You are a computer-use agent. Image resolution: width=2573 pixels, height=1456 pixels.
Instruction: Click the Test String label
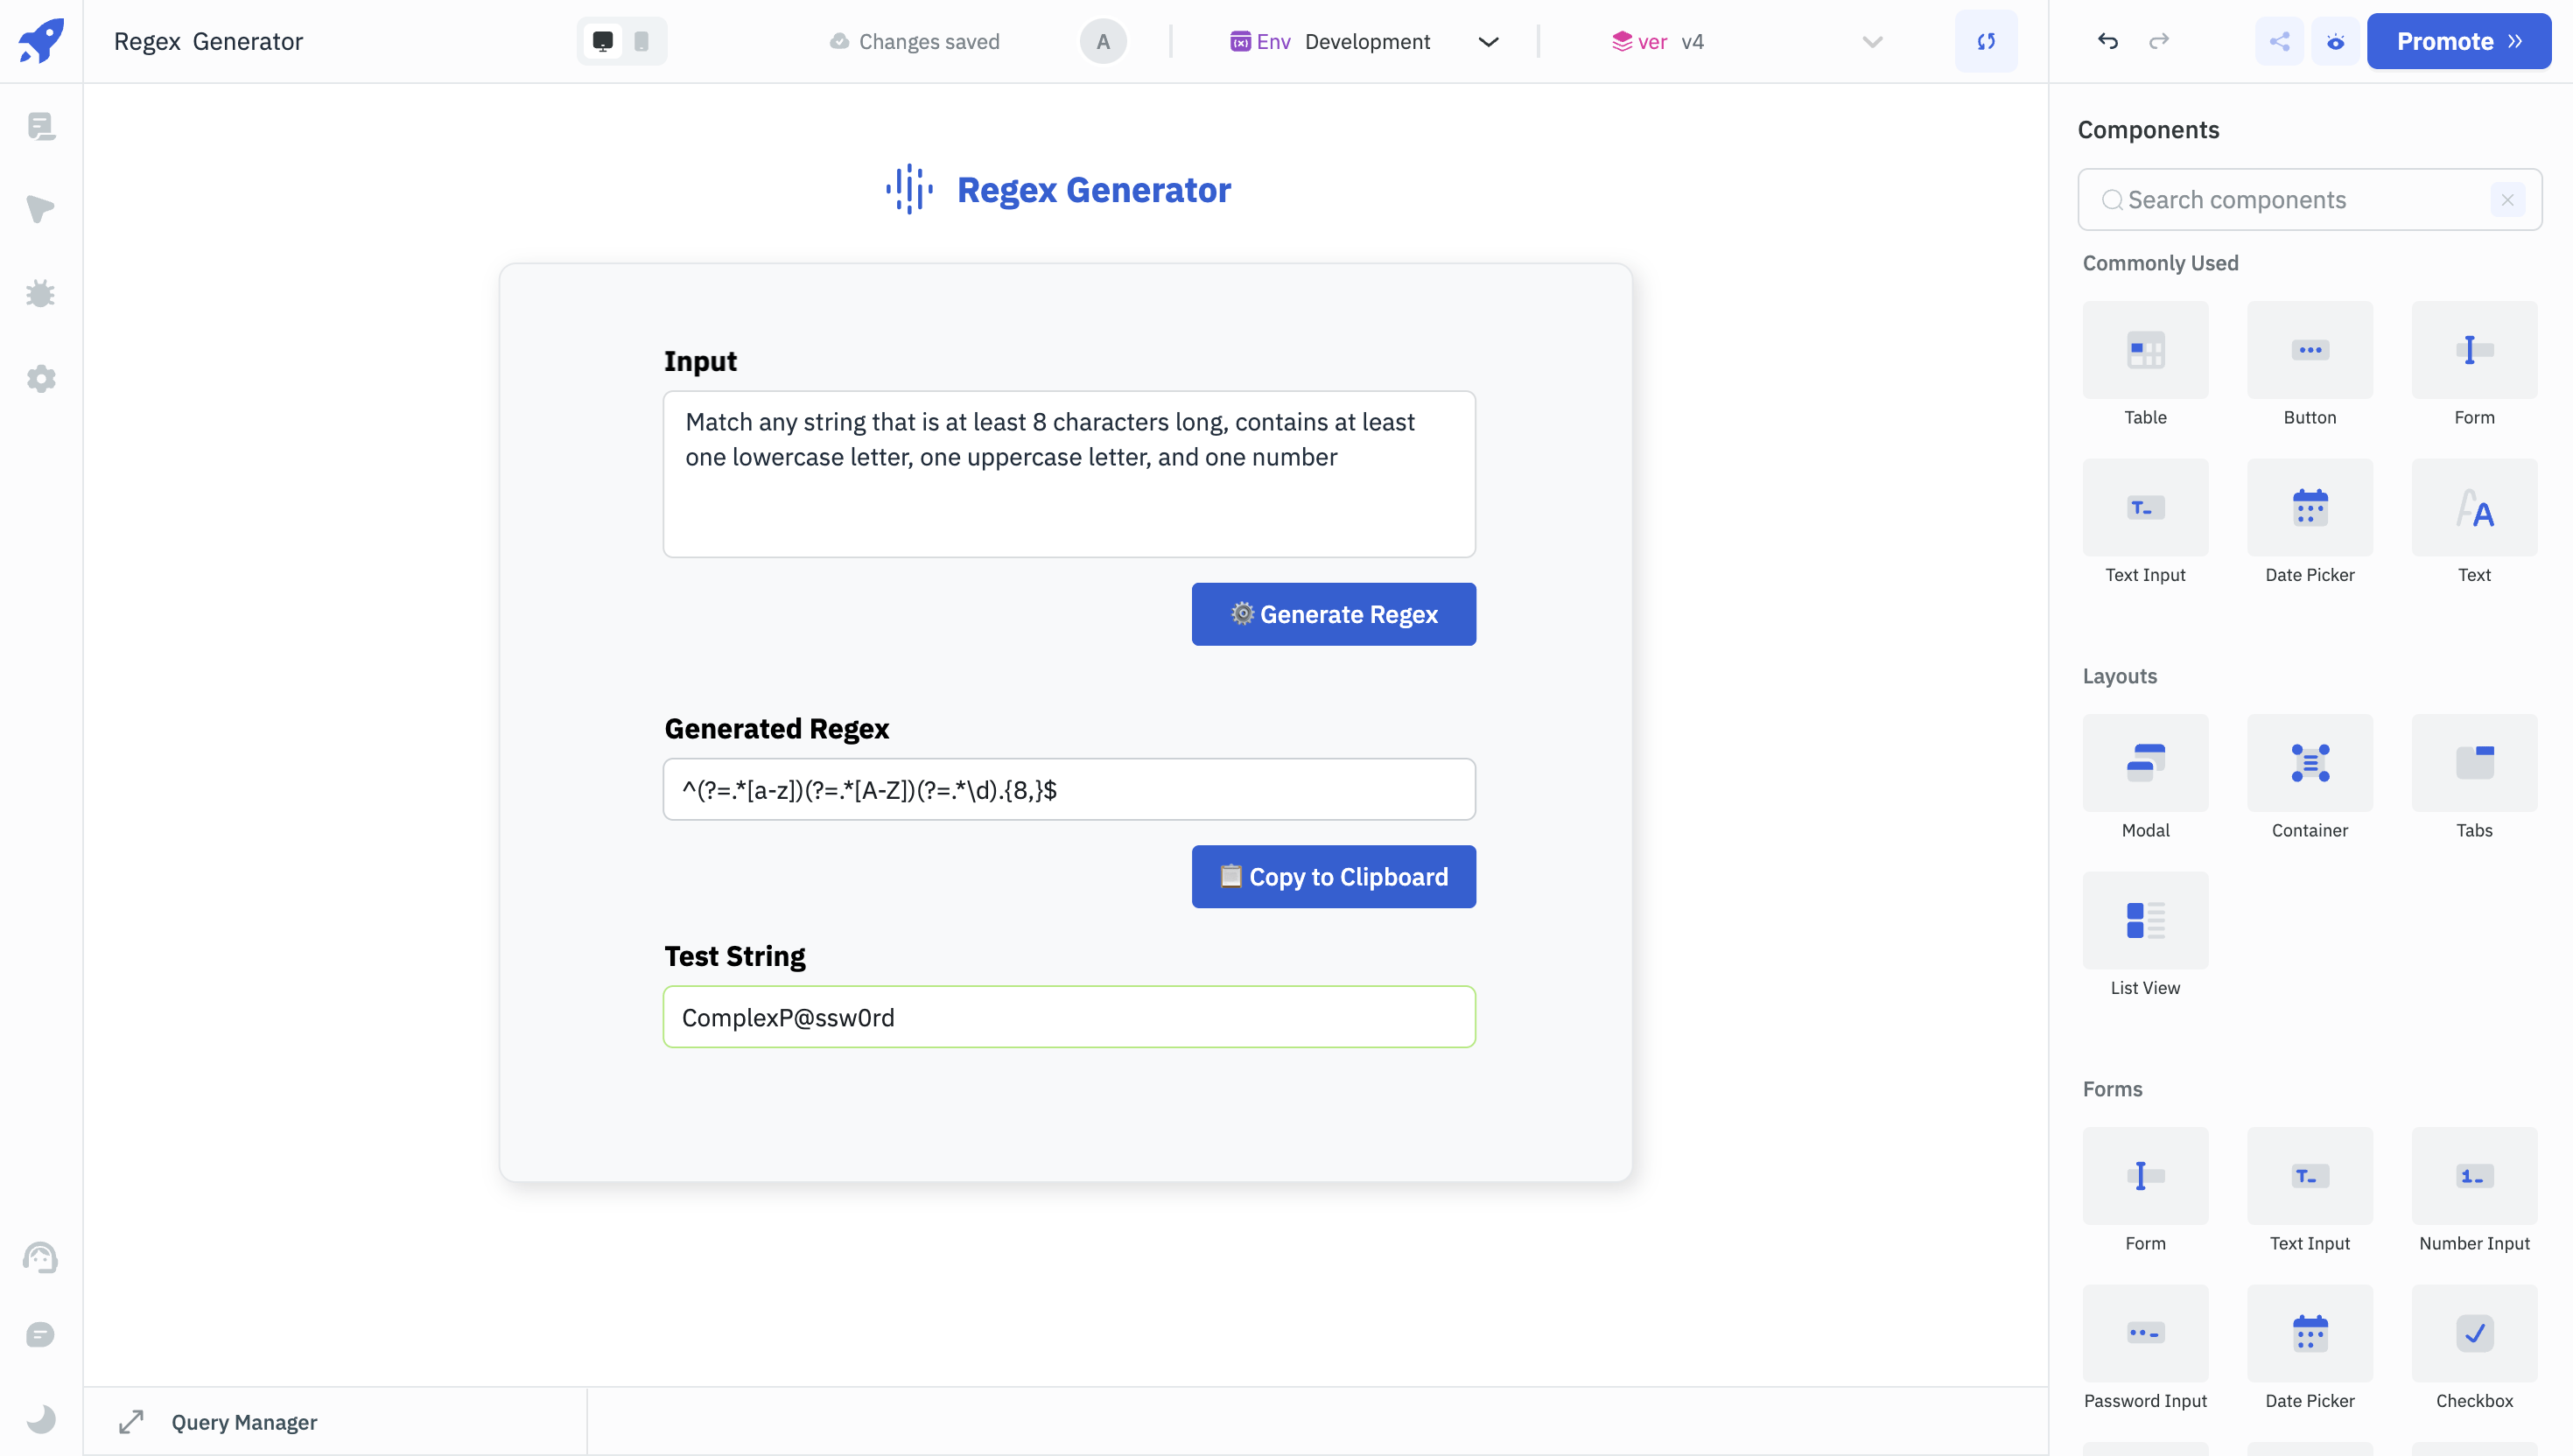[x=735, y=956]
